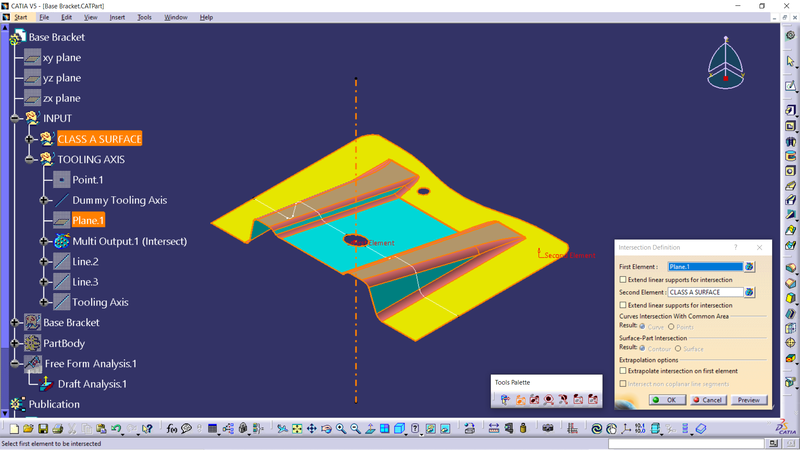800x450 pixels.
Task: Open the View menu
Action: pyautogui.click(x=90, y=17)
